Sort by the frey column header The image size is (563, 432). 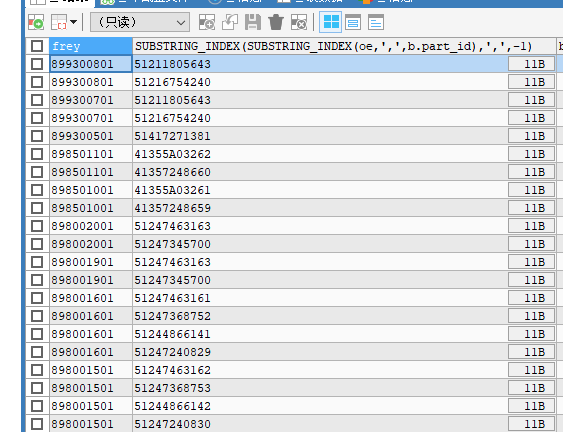pyautogui.click(x=91, y=46)
